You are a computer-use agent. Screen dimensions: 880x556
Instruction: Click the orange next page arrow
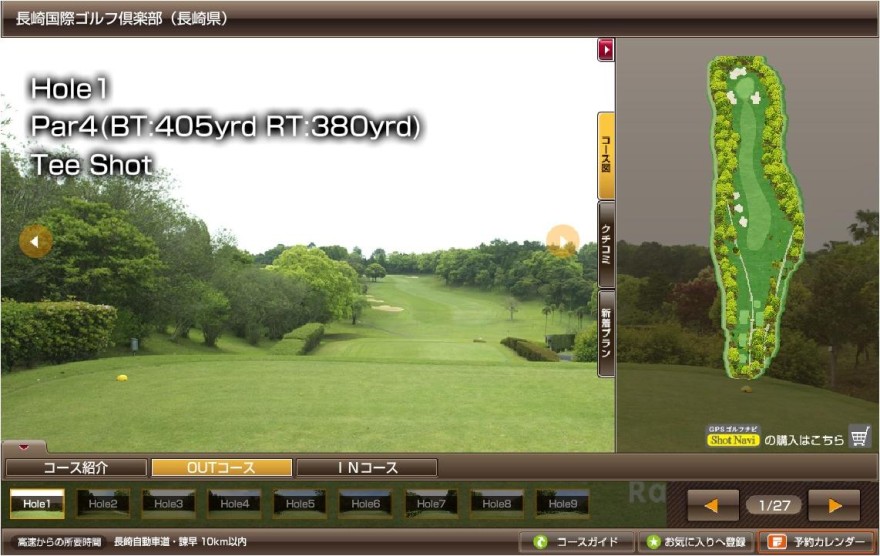coord(834,505)
